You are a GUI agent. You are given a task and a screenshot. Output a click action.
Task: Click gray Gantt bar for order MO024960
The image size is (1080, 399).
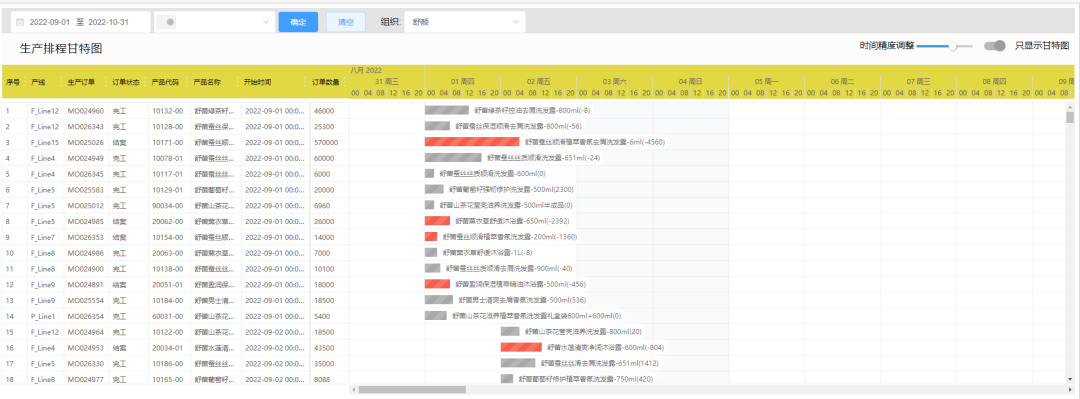click(x=446, y=110)
